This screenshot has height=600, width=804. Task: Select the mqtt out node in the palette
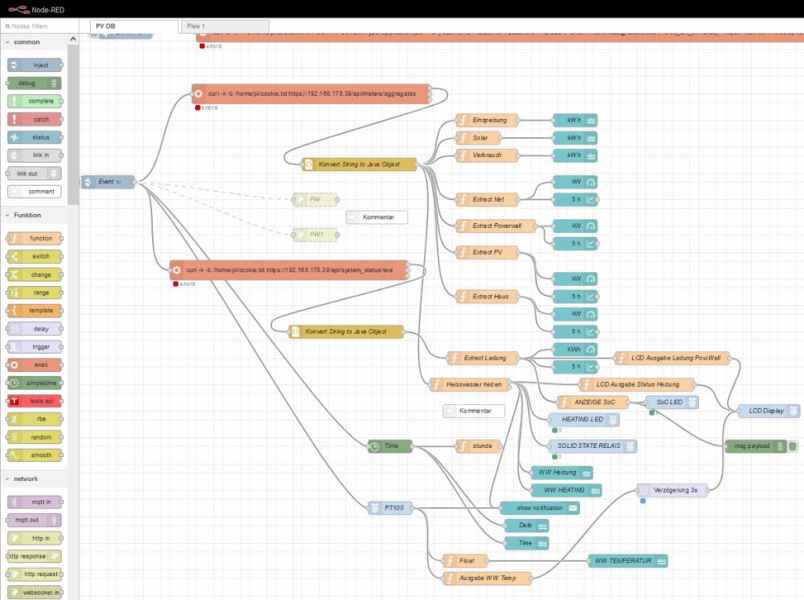pos(34,520)
